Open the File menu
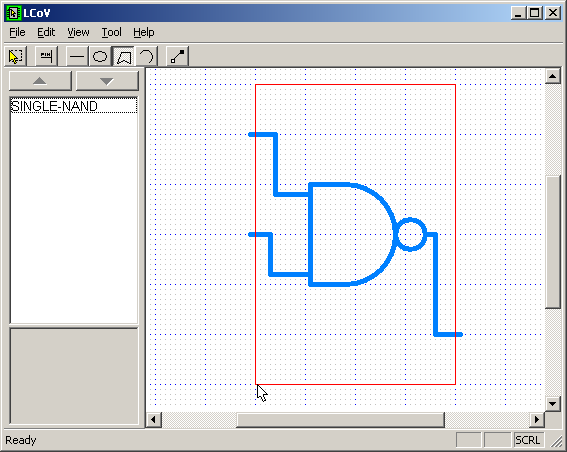The width and height of the screenshot is (567, 452). pyautogui.click(x=17, y=33)
